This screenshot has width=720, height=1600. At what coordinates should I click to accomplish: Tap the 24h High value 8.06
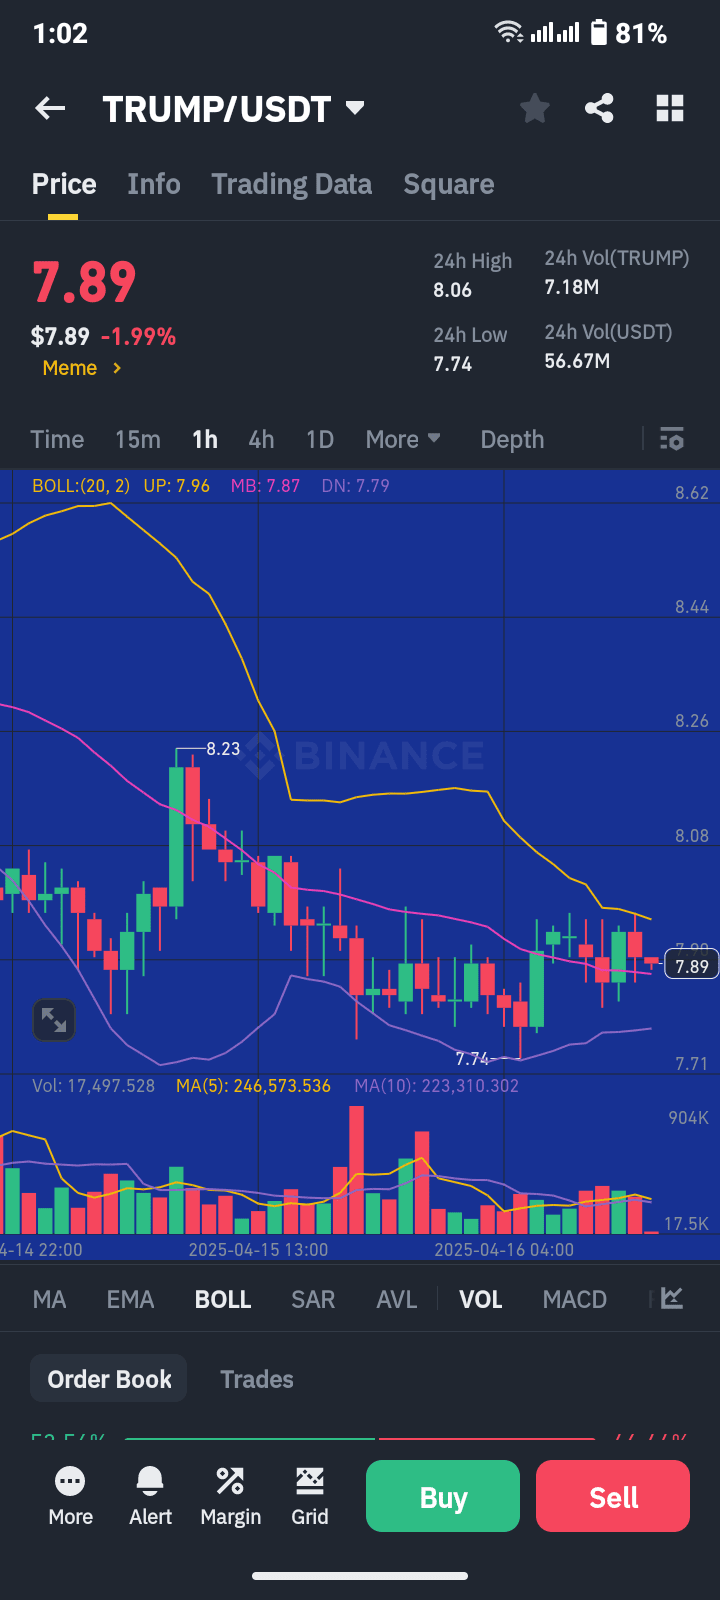click(x=452, y=290)
